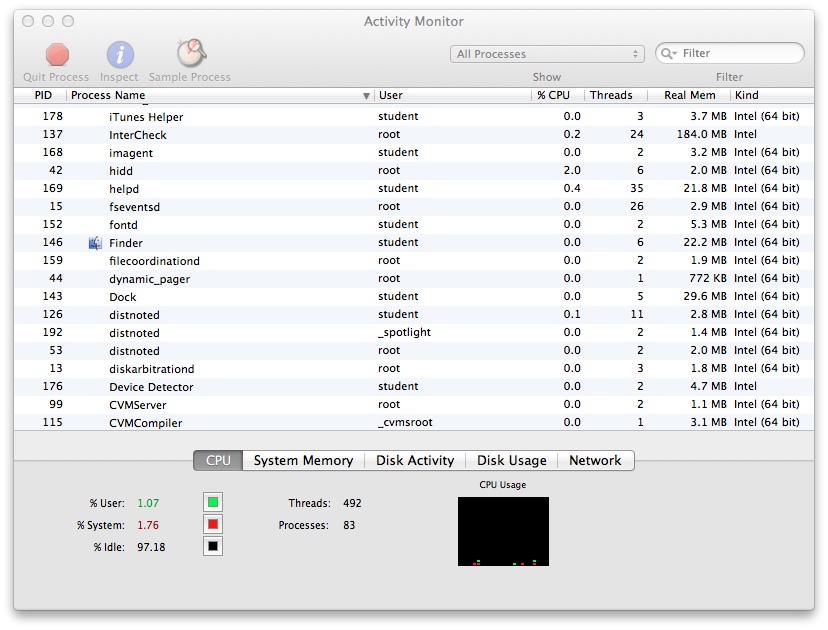
Task: Click the 772 KB memory value
Action: (x=708, y=278)
